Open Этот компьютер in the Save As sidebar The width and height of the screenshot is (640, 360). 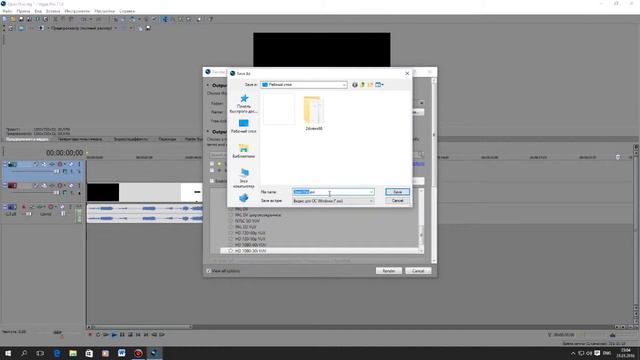(244, 178)
